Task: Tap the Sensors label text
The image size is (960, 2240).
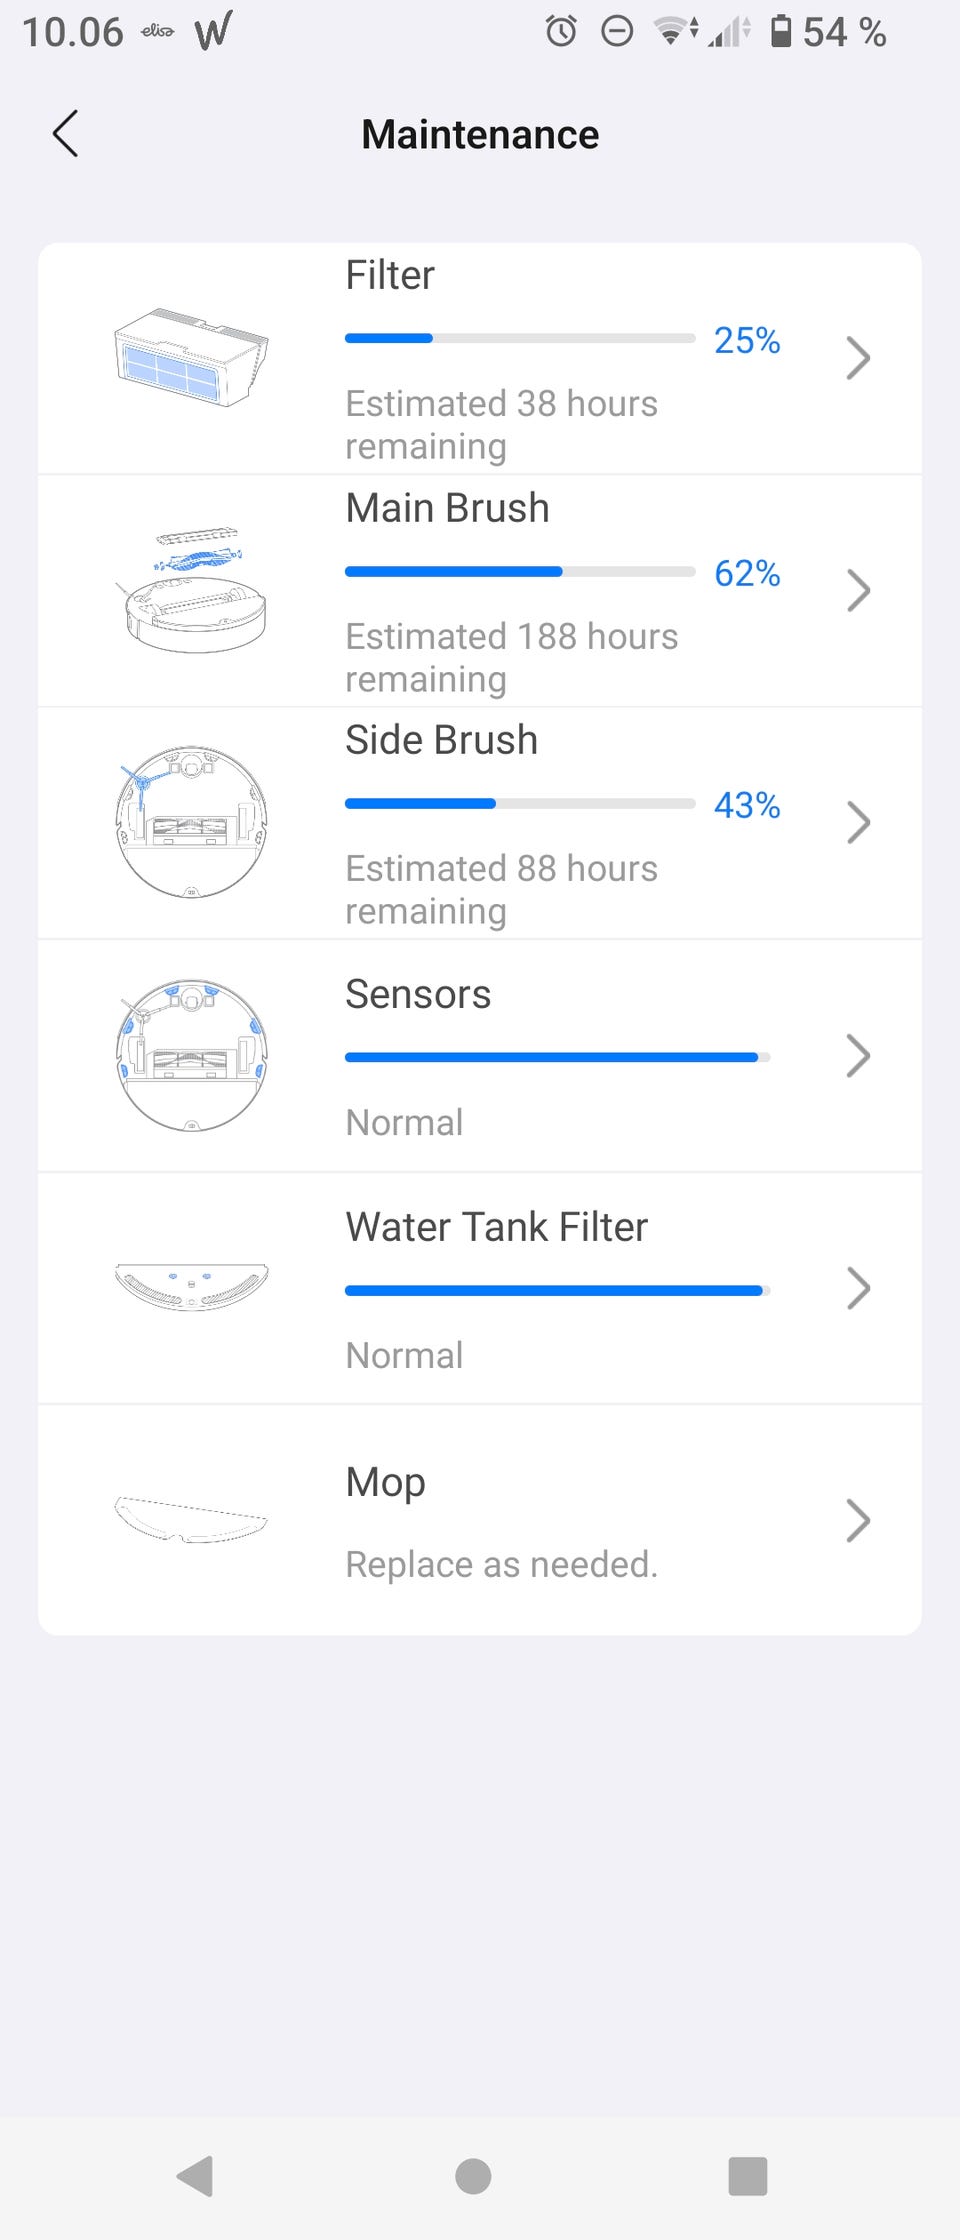Action: click(418, 995)
